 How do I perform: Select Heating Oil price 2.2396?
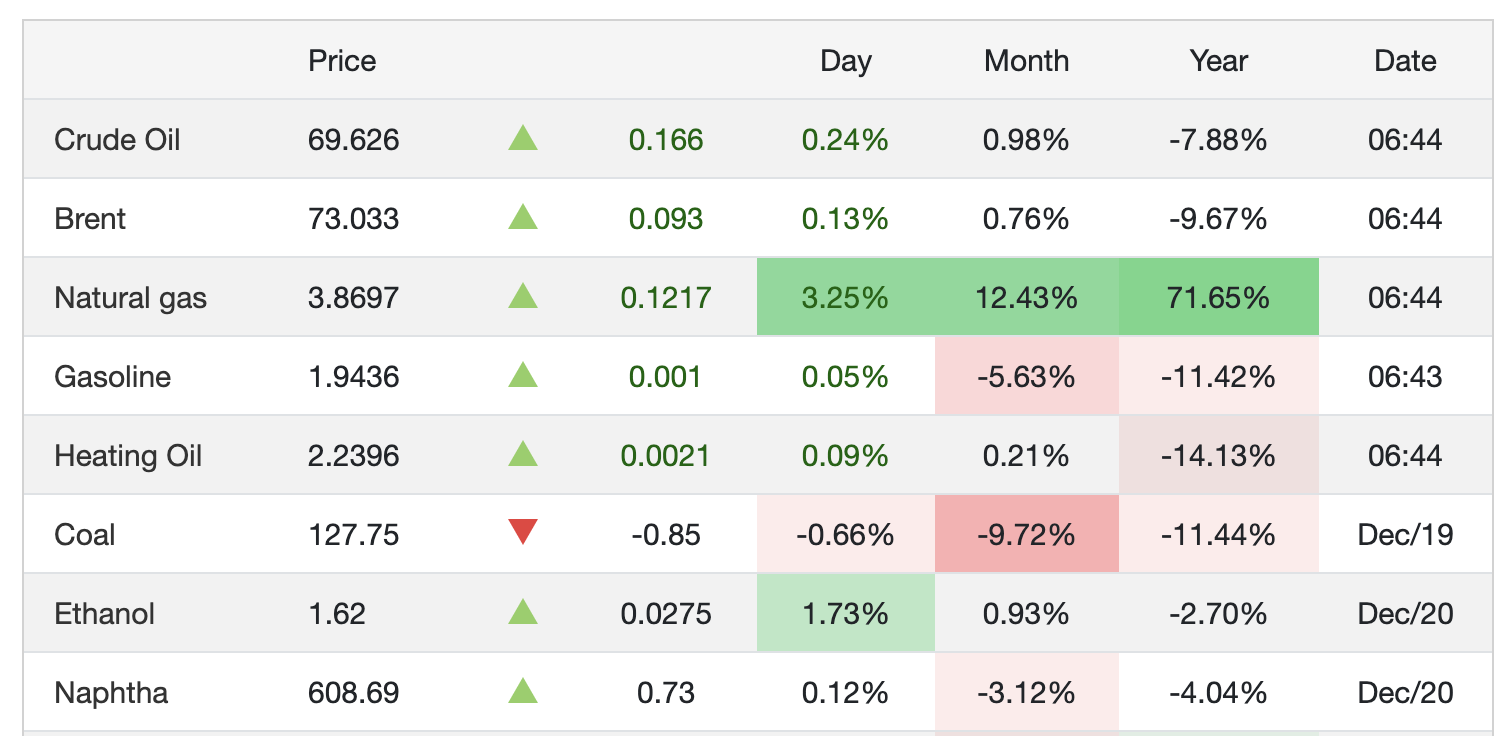(x=353, y=455)
